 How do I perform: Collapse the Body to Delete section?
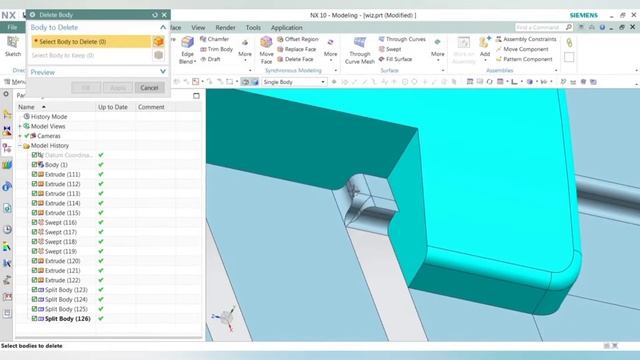[163, 27]
